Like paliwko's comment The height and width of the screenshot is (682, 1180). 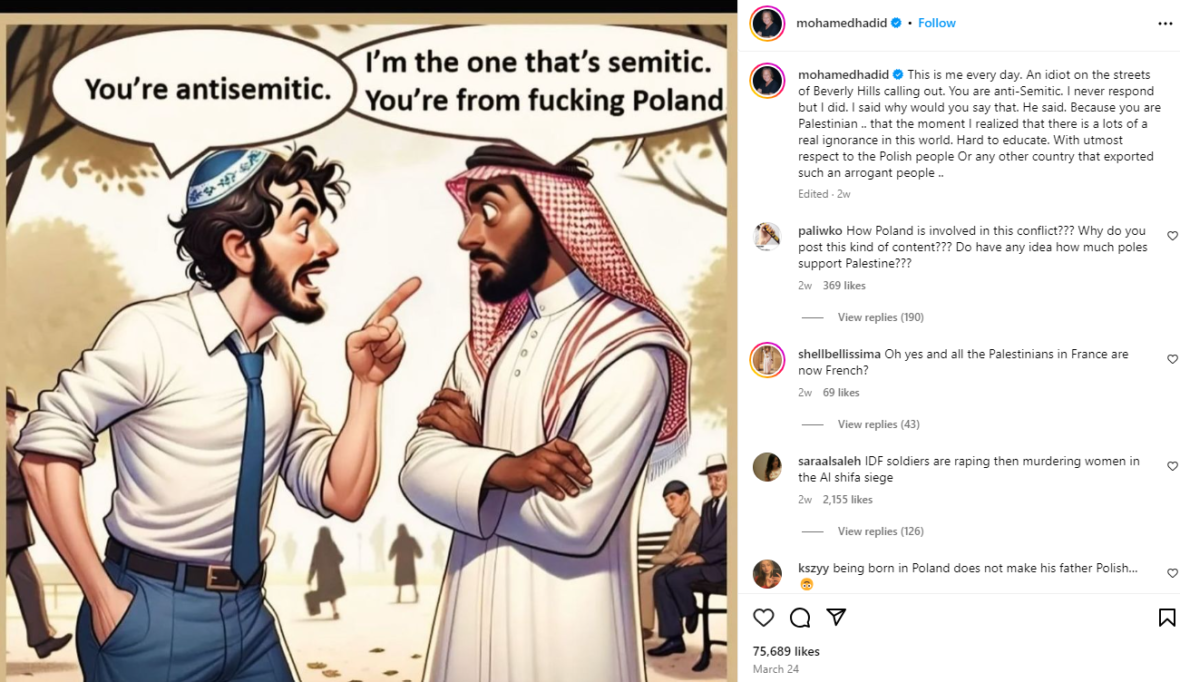click(1172, 236)
